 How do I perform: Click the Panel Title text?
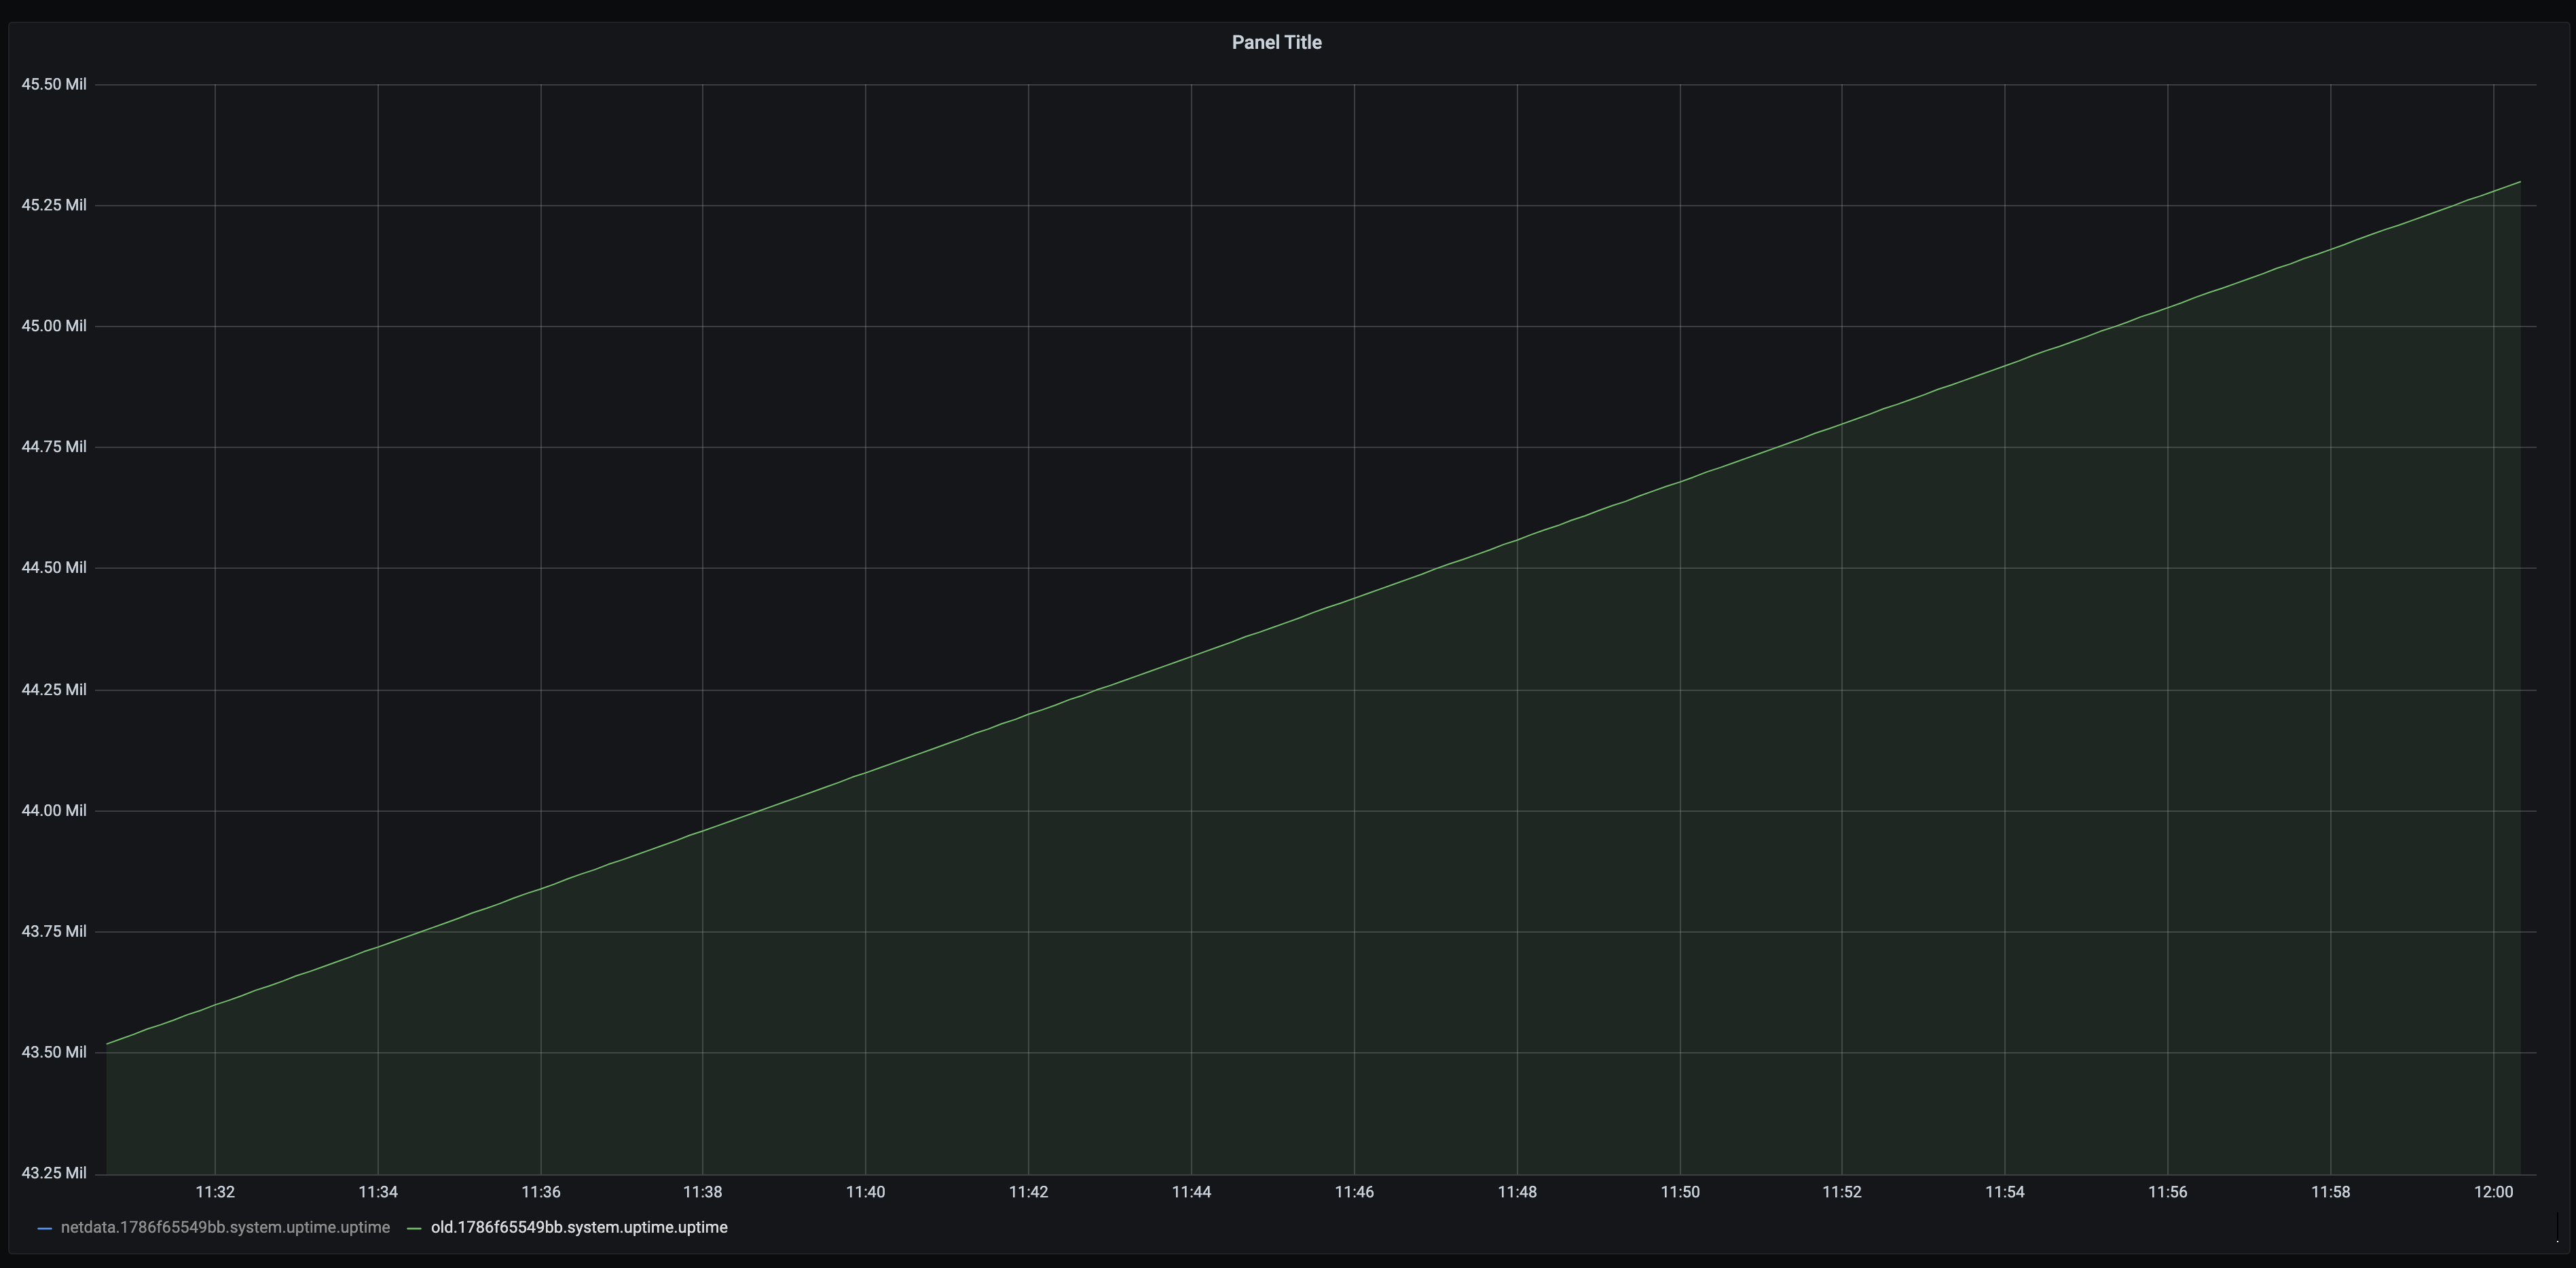tap(1276, 42)
